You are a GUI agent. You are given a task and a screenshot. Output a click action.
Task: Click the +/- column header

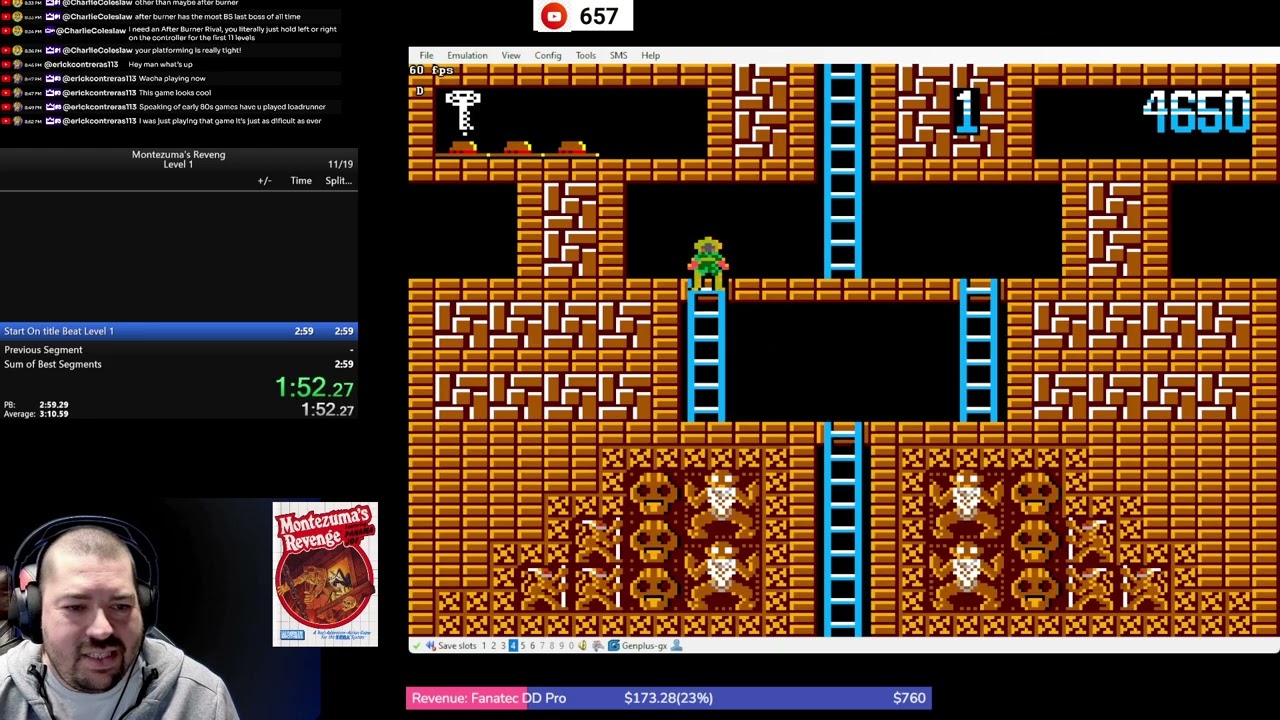264,181
